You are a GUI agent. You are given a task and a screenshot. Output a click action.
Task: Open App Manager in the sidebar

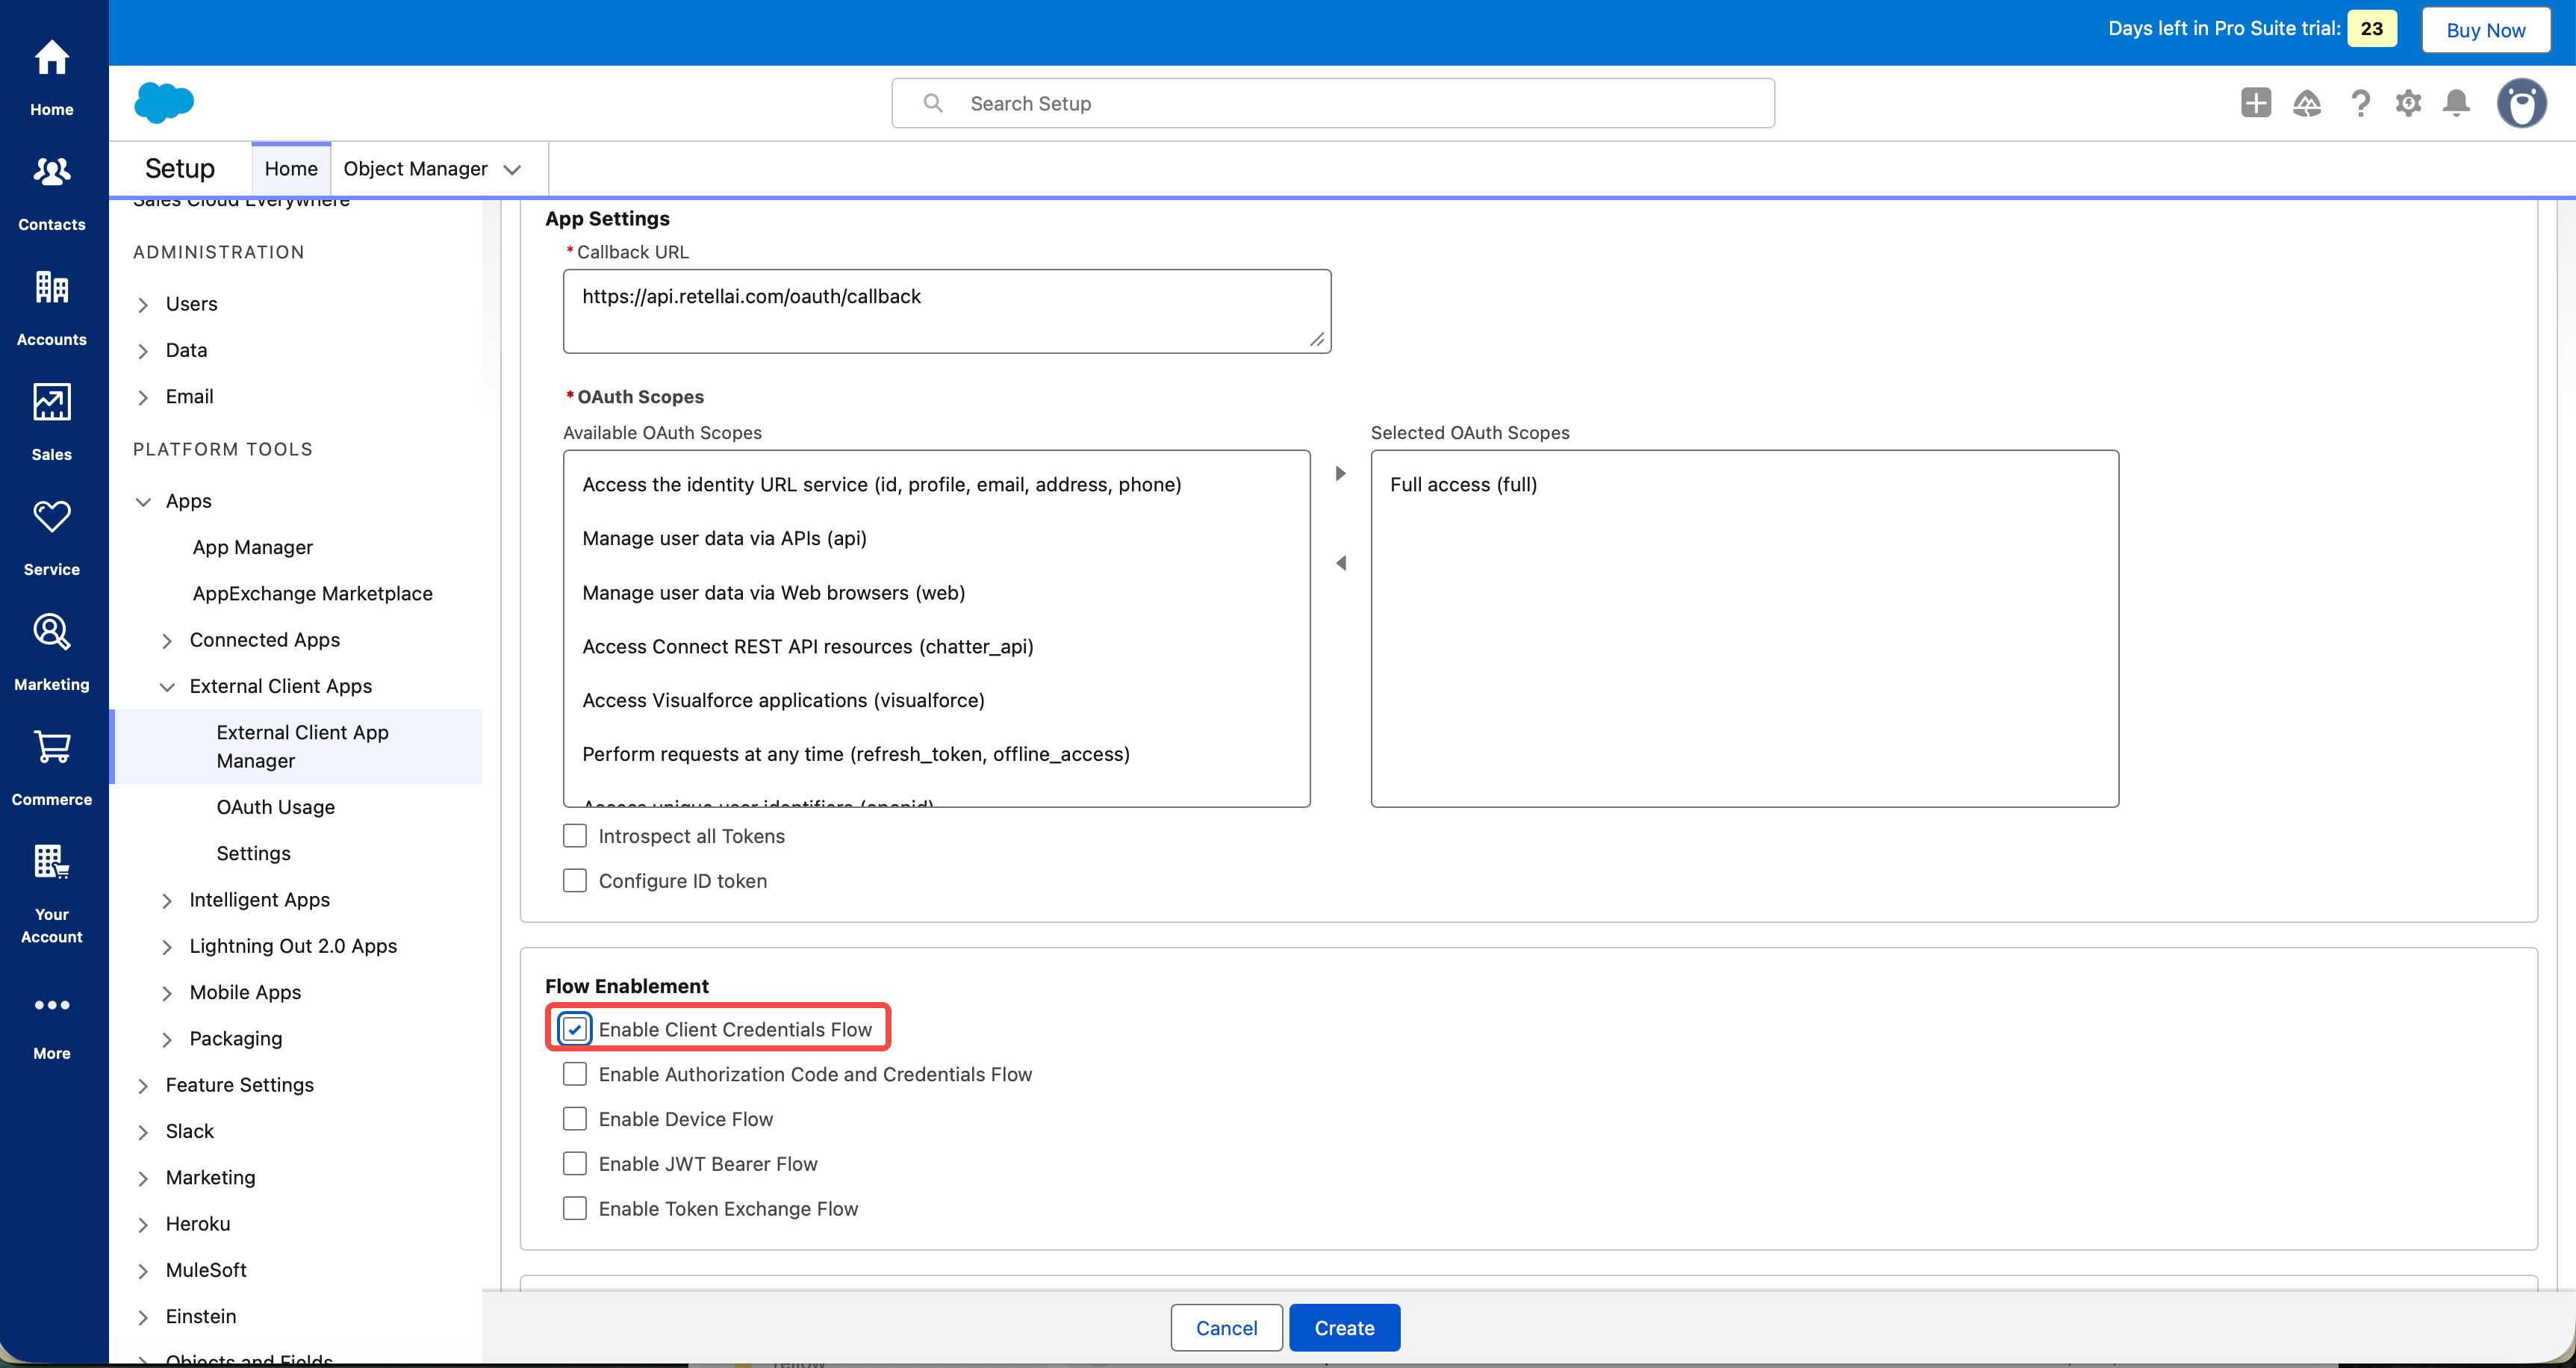pyautogui.click(x=253, y=547)
